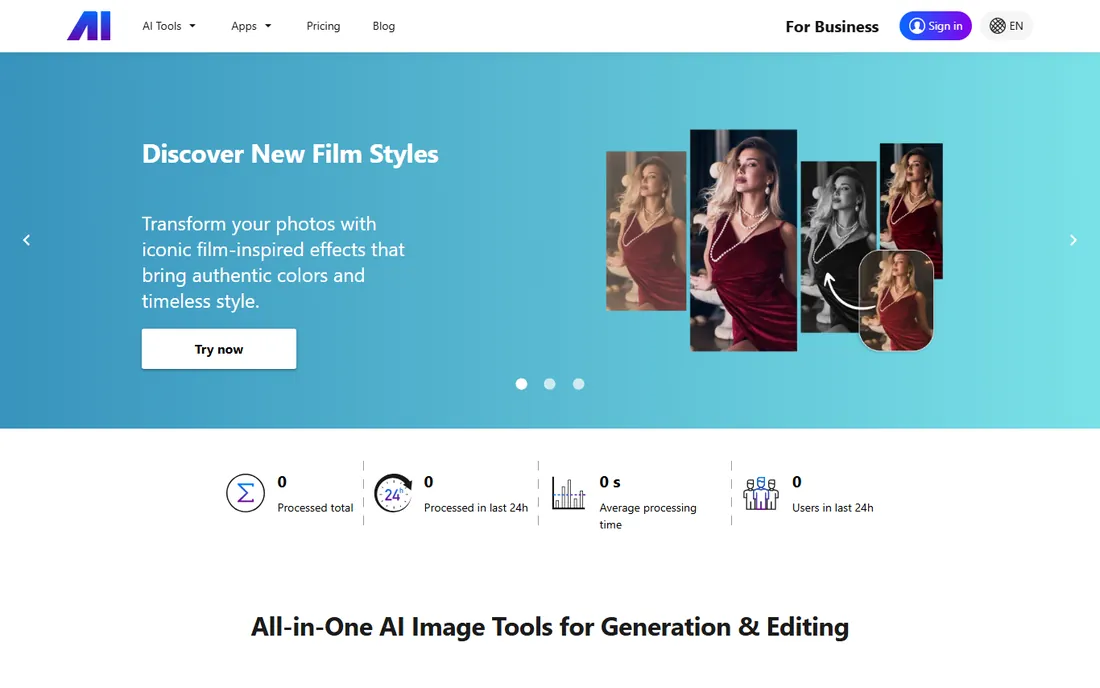Select the third carousel dot indicator
This screenshot has width=1100, height=688.
click(578, 384)
